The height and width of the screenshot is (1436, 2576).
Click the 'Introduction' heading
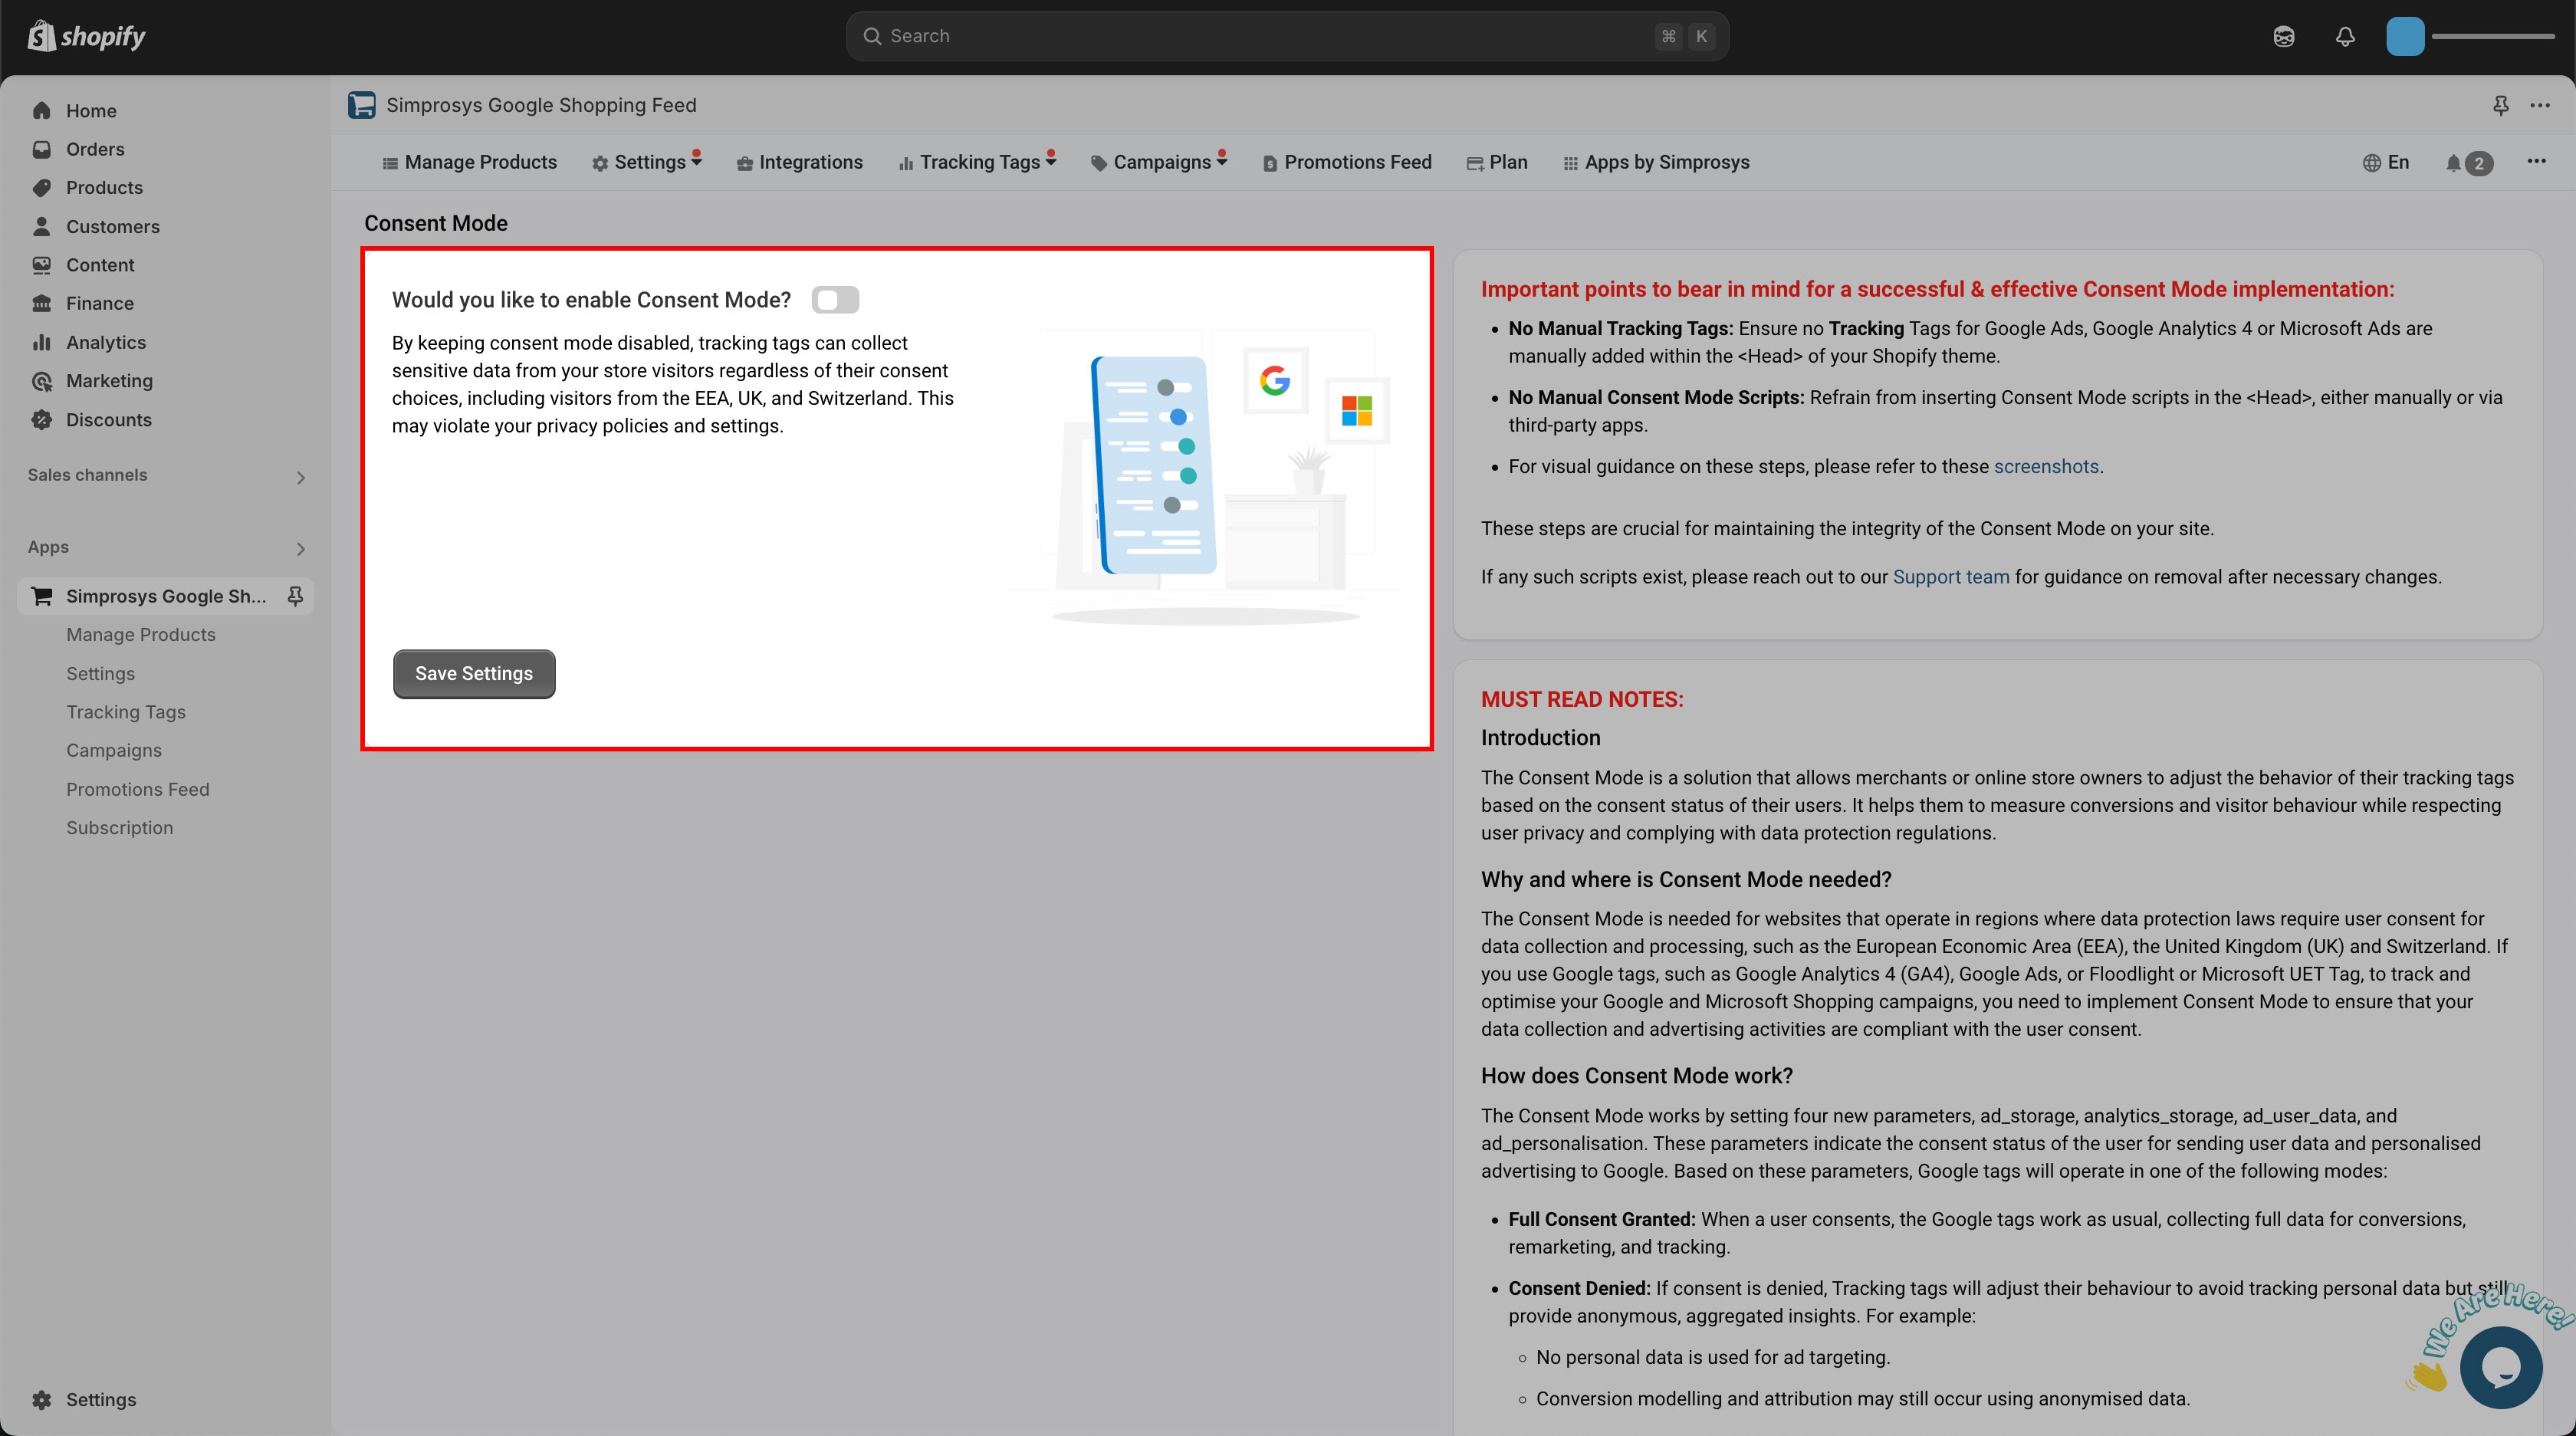click(x=1540, y=738)
